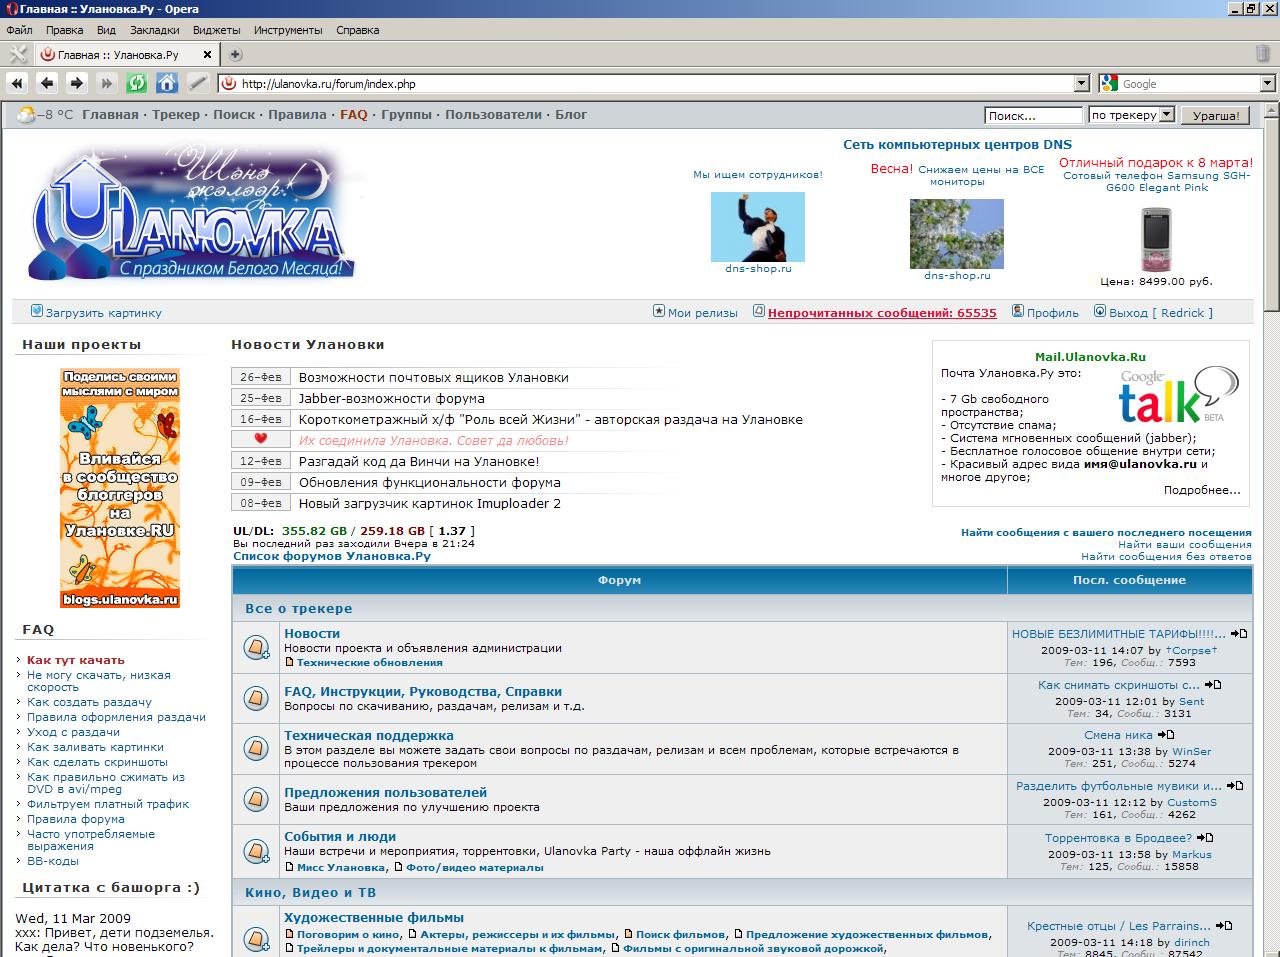This screenshot has height=957, width=1280.
Task: Click the Поиск... forum search field
Action: 1032,116
